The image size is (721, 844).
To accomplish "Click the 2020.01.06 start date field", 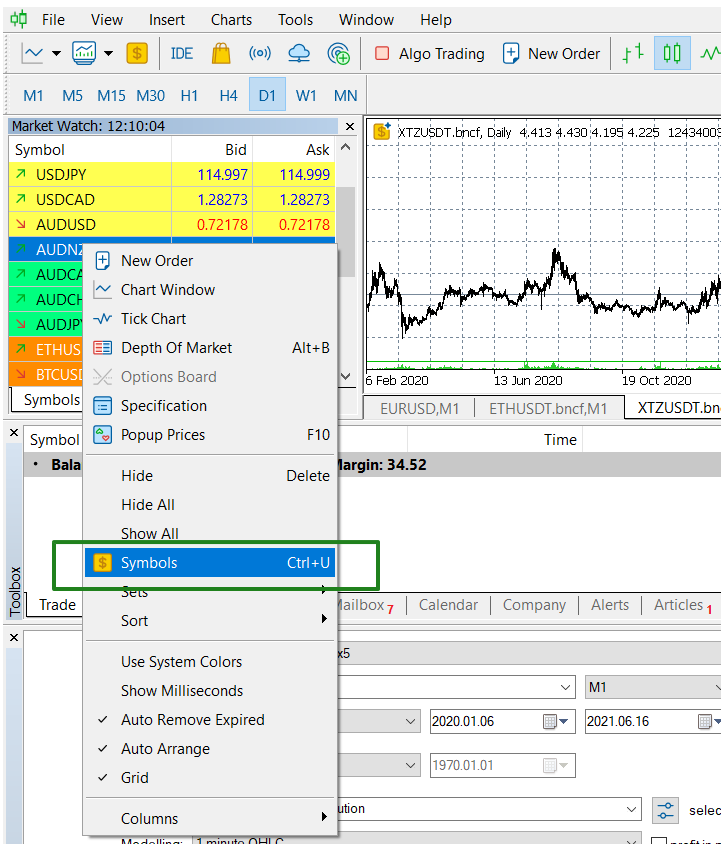I will [x=485, y=722].
